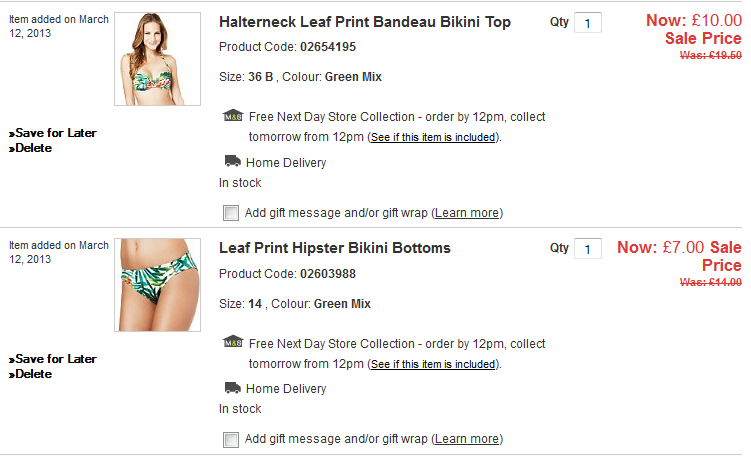View the bikini top product thumbnail
The width and height of the screenshot is (751, 458).
pyautogui.click(x=157, y=59)
